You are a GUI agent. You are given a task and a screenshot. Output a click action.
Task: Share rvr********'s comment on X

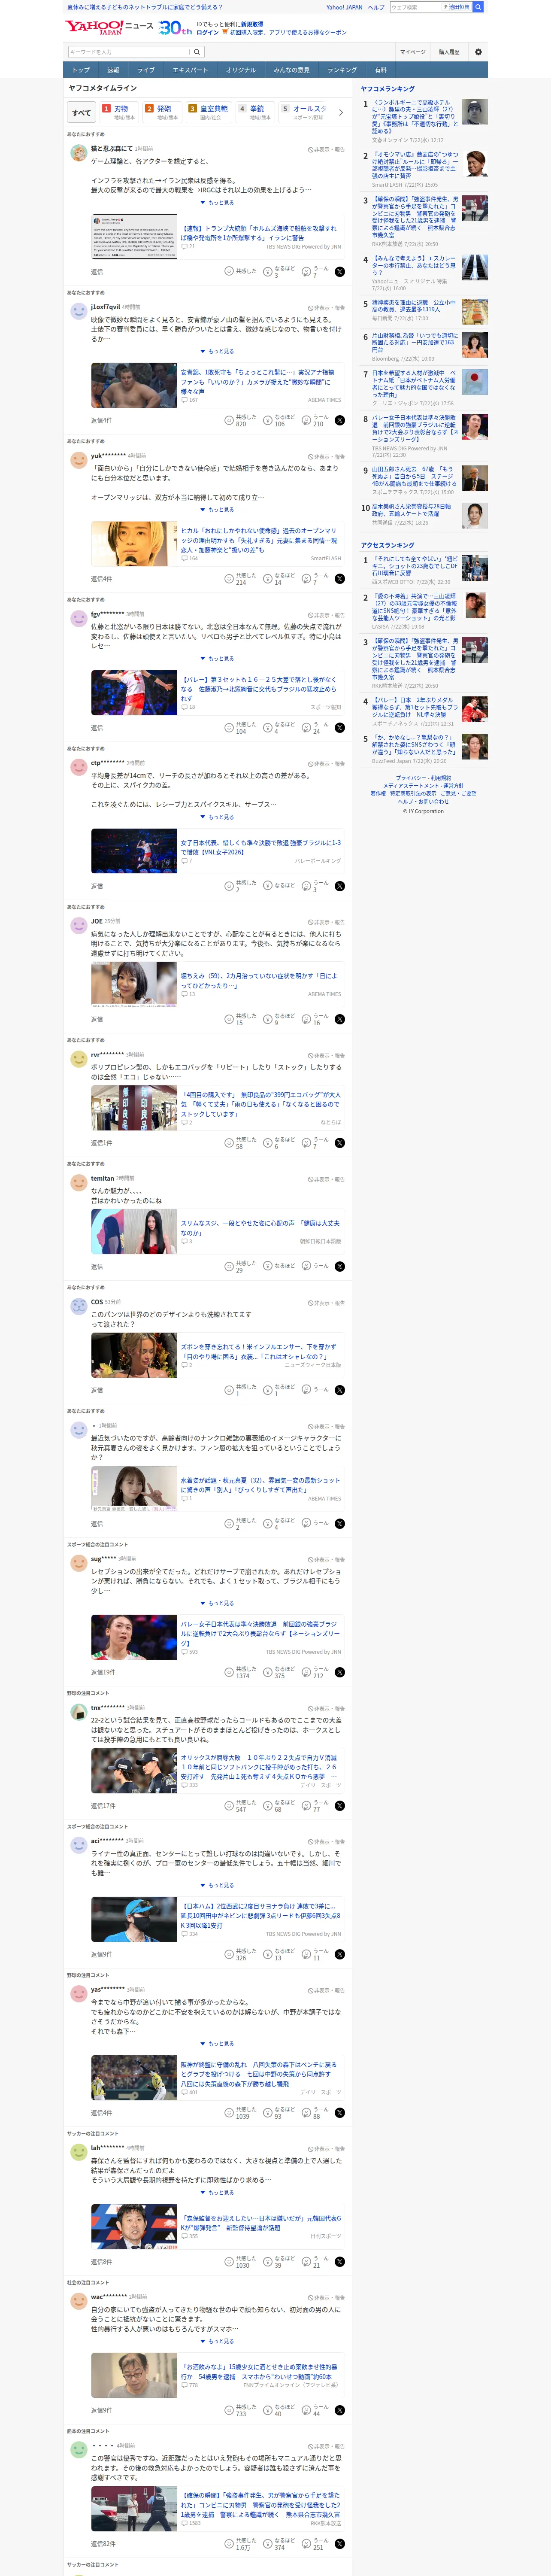coord(340,1143)
